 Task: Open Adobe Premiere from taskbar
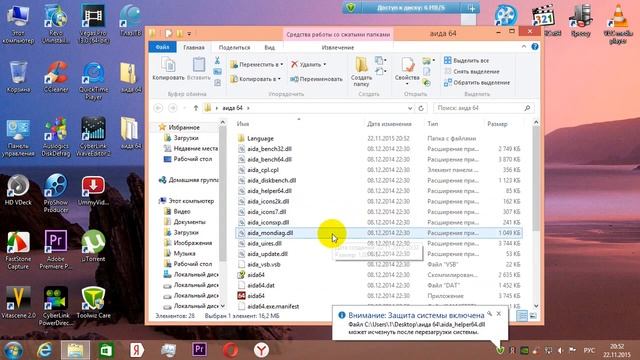click(x=199, y=350)
